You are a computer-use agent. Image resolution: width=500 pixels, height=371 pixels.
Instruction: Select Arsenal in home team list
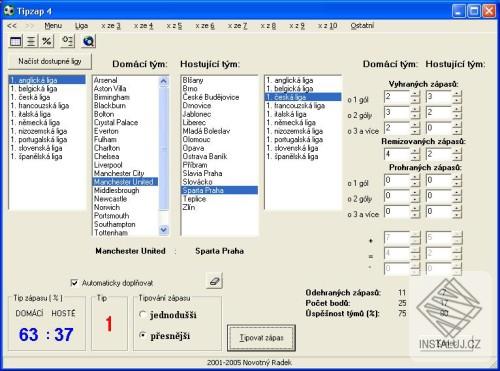[x=125, y=80]
